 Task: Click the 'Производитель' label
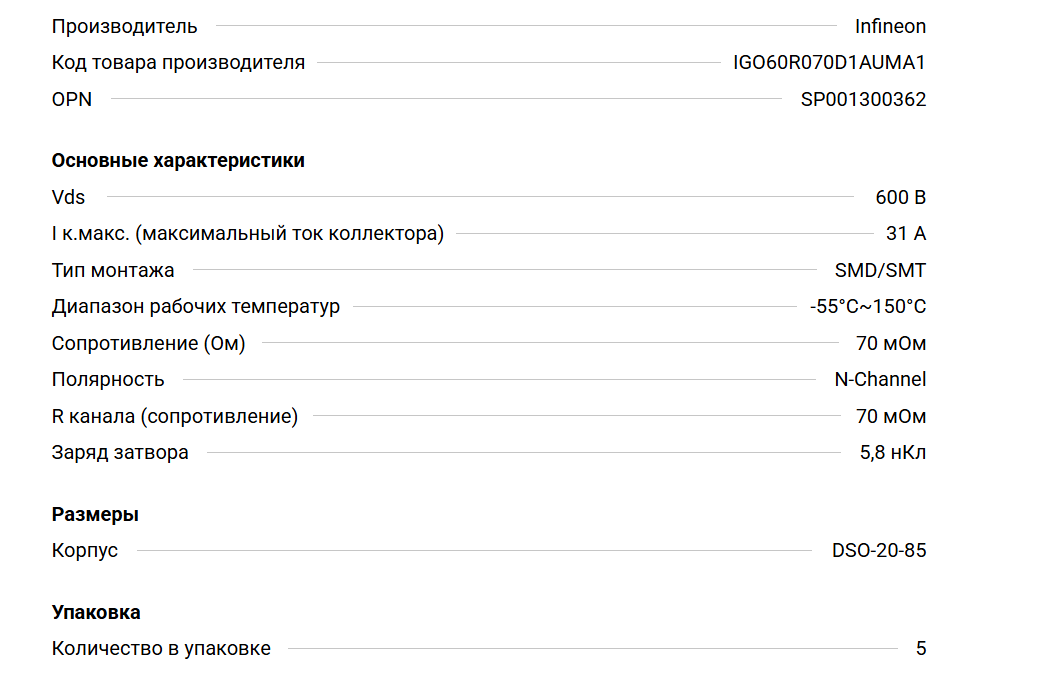124,26
